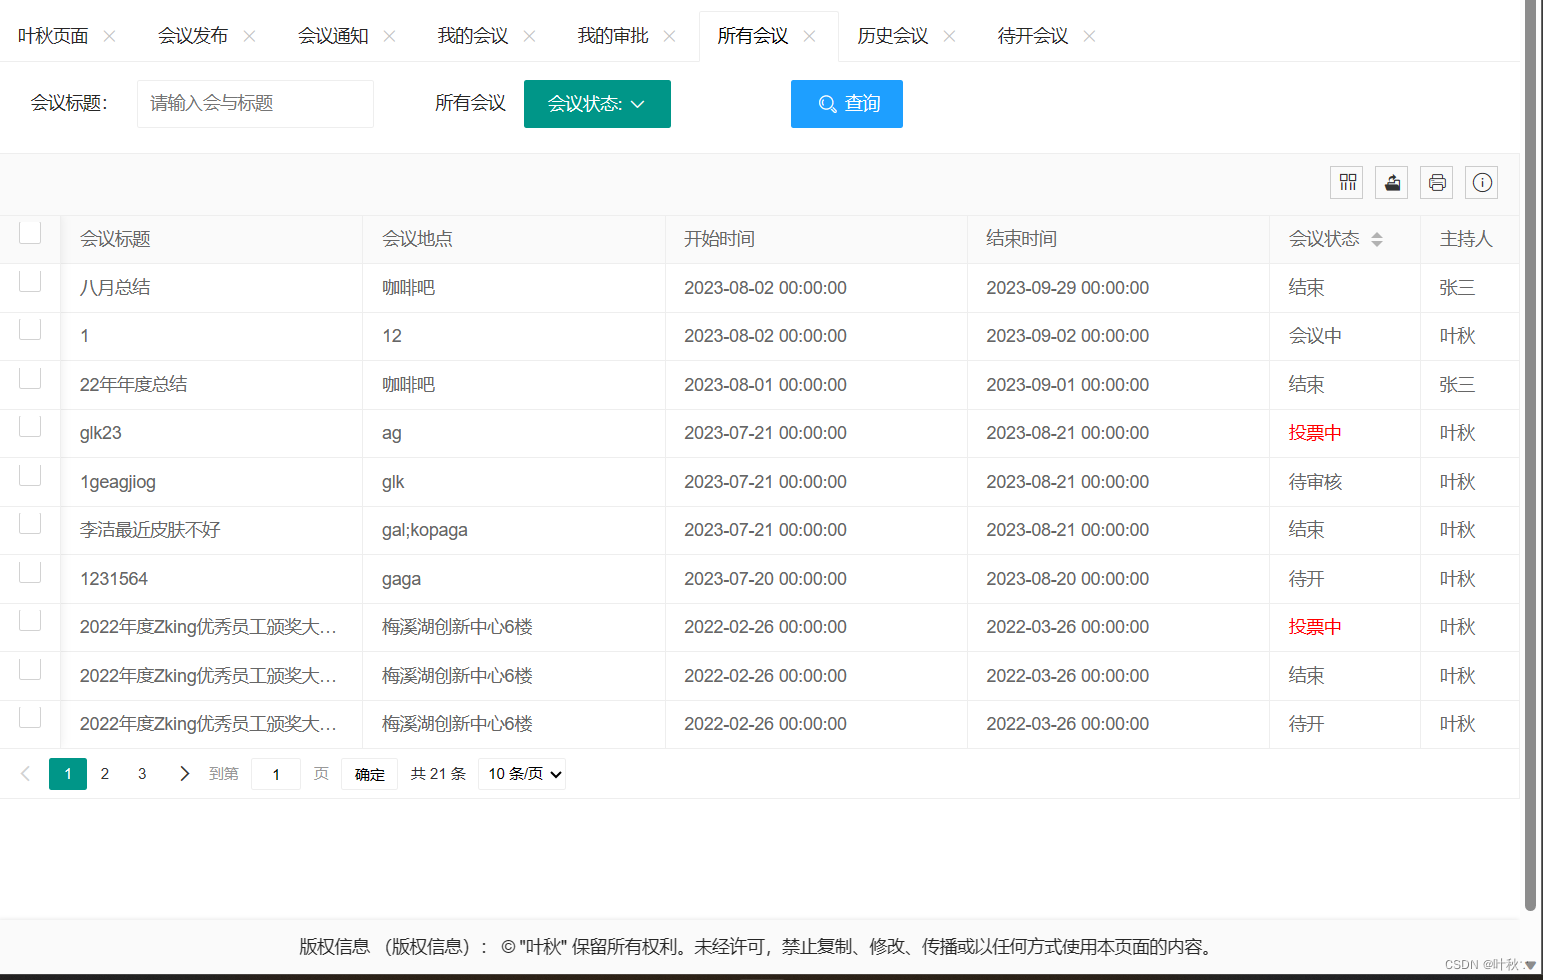Click the red 投票中 status in glk23 row
The image size is (1543, 980).
pos(1315,433)
